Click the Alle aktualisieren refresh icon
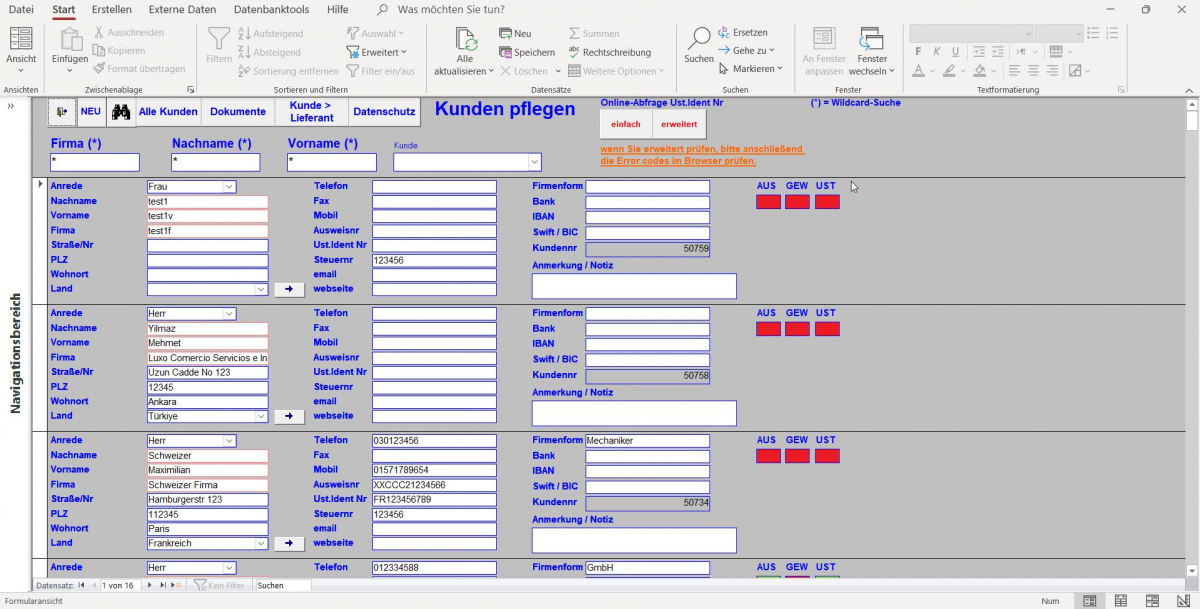The width and height of the screenshot is (1200, 609). [465, 40]
